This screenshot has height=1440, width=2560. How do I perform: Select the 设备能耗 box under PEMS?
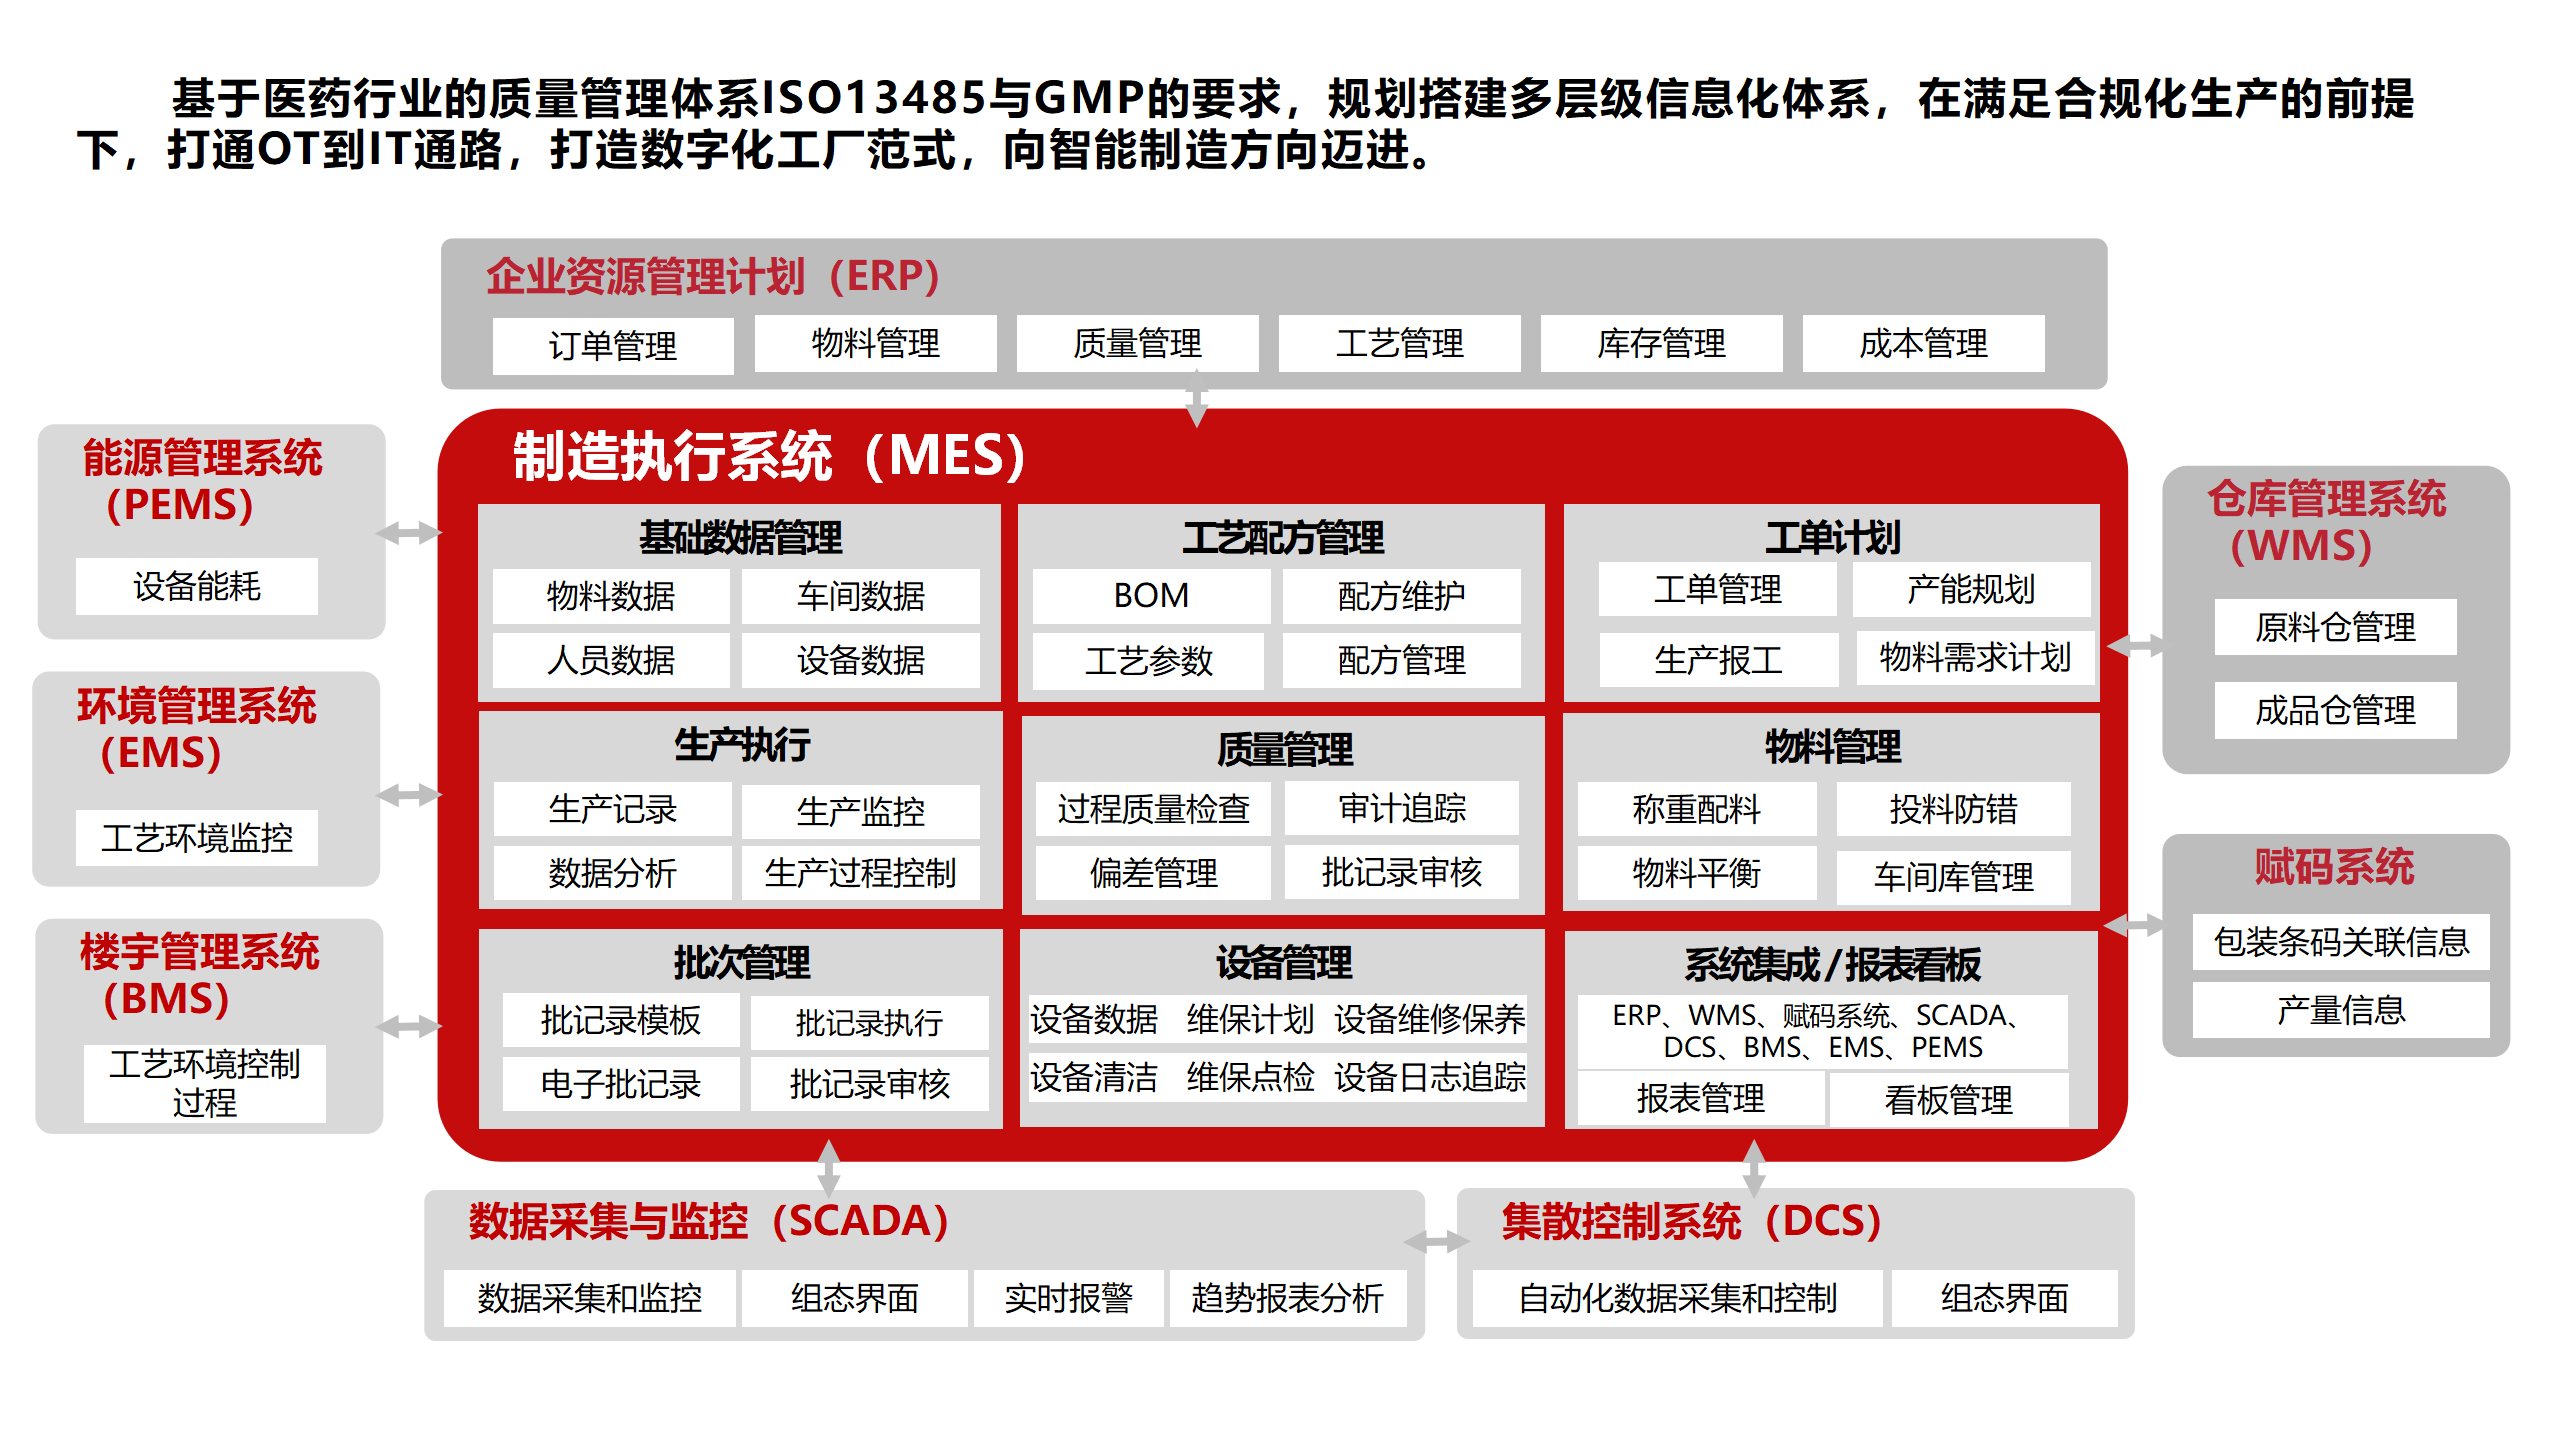point(197,586)
